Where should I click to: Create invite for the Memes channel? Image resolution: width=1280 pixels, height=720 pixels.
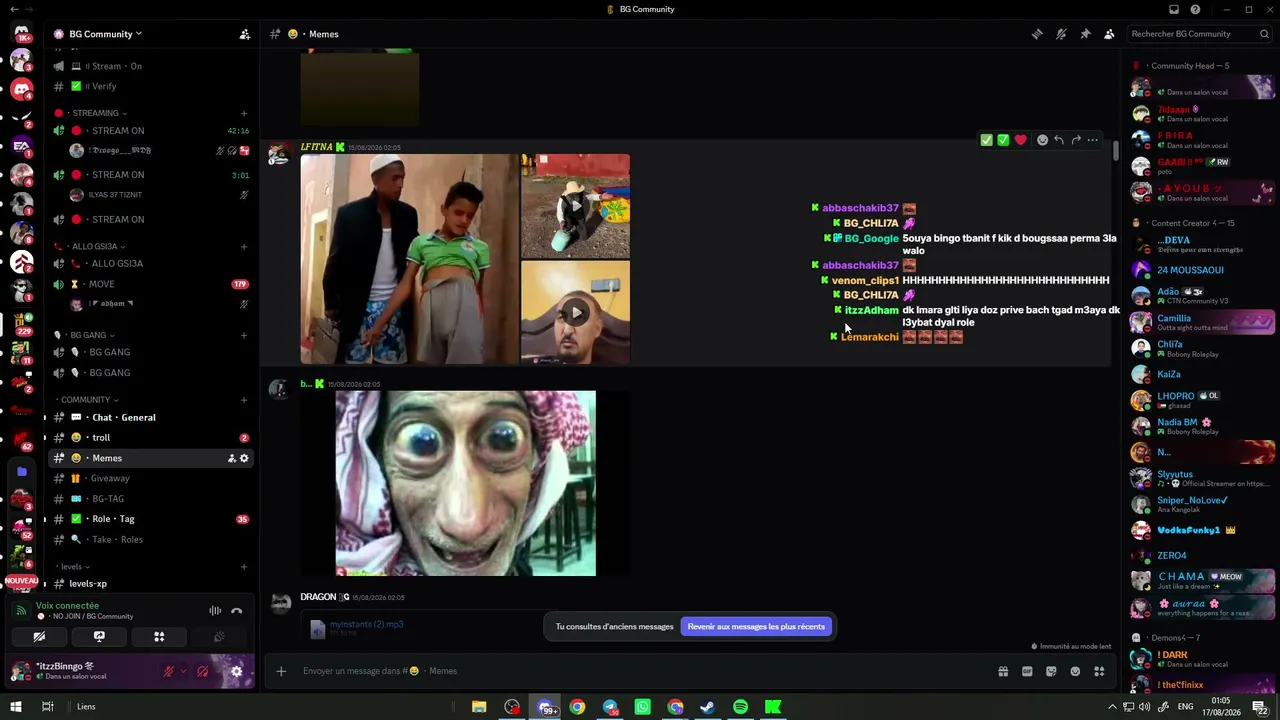(x=231, y=458)
